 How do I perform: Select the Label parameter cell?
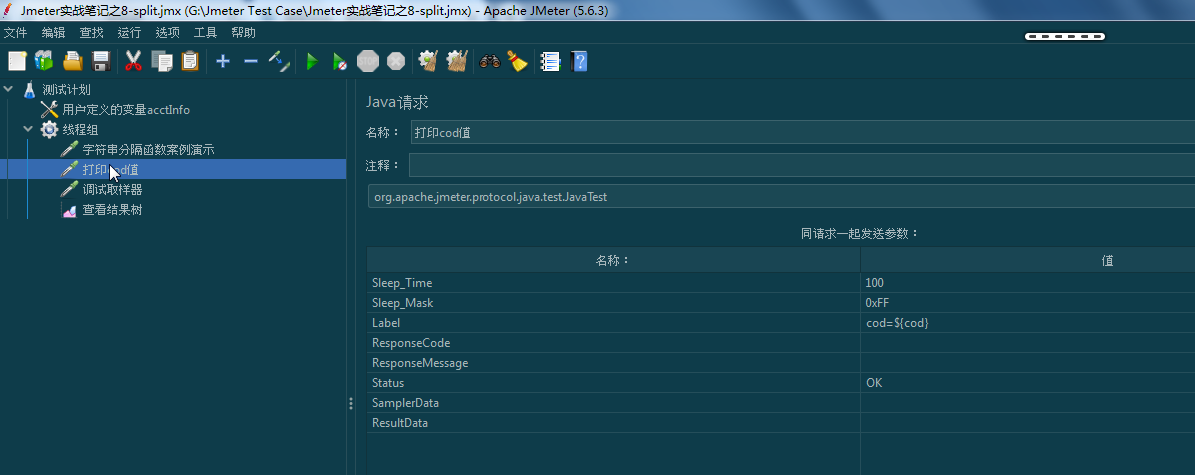(x=614, y=323)
